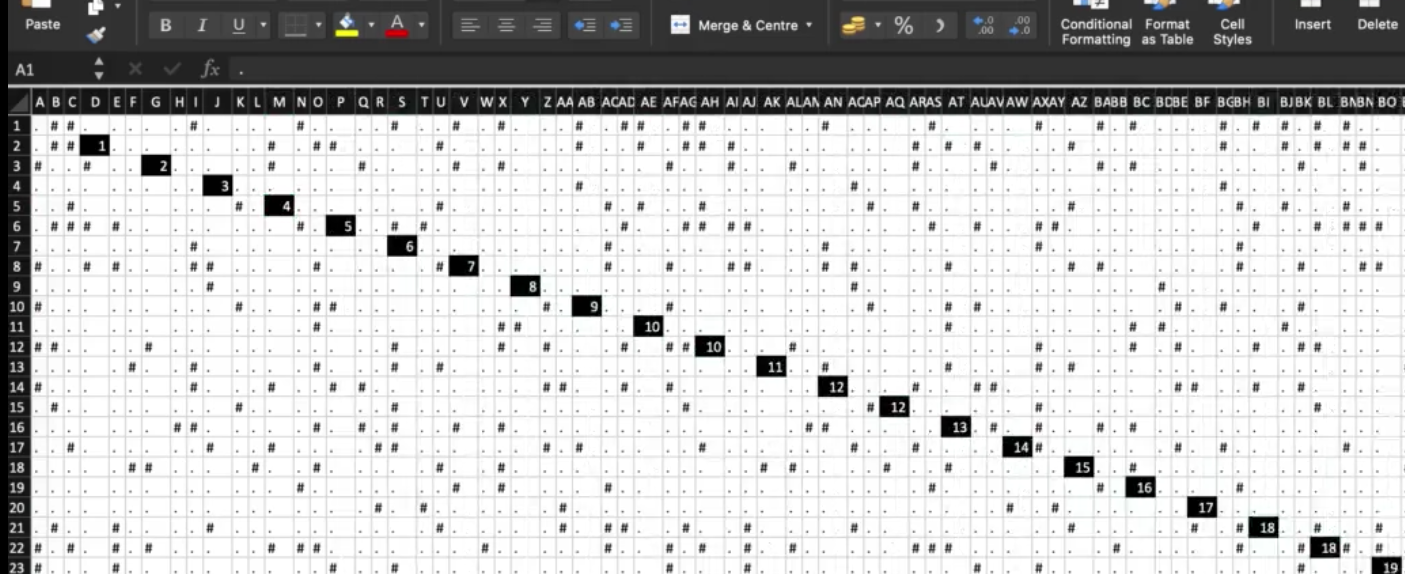Image resolution: width=1405 pixels, height=574 pixels.
Task: Select the black cell numbered 3
Action: (x=217, y=186)
